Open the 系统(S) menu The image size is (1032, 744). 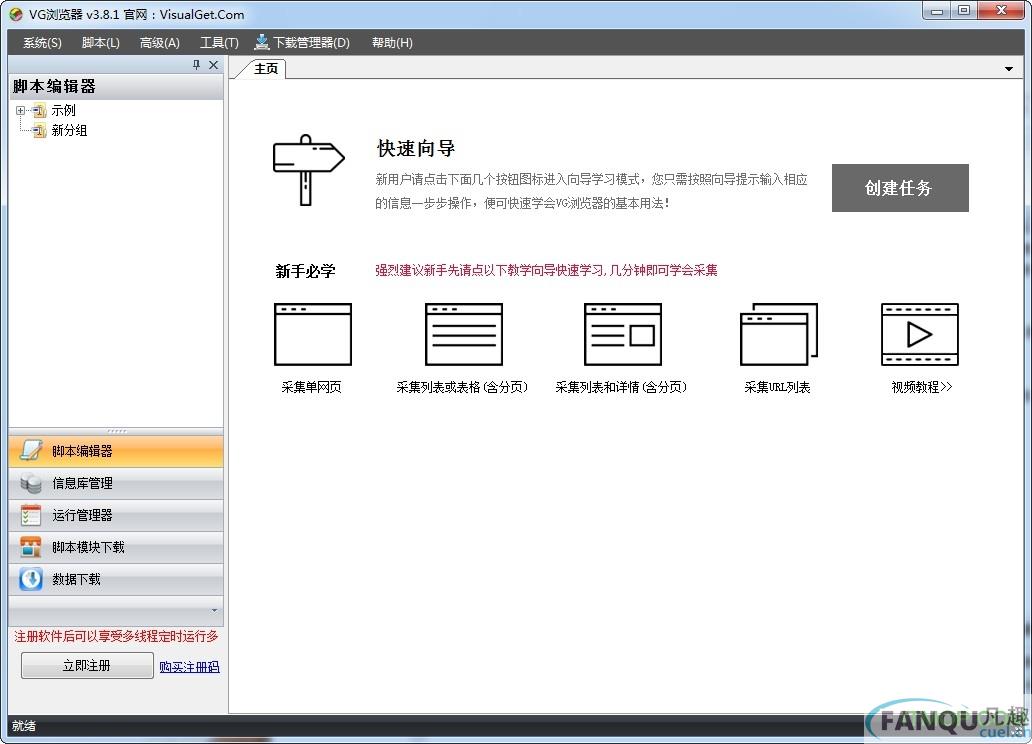coord(42,43)
